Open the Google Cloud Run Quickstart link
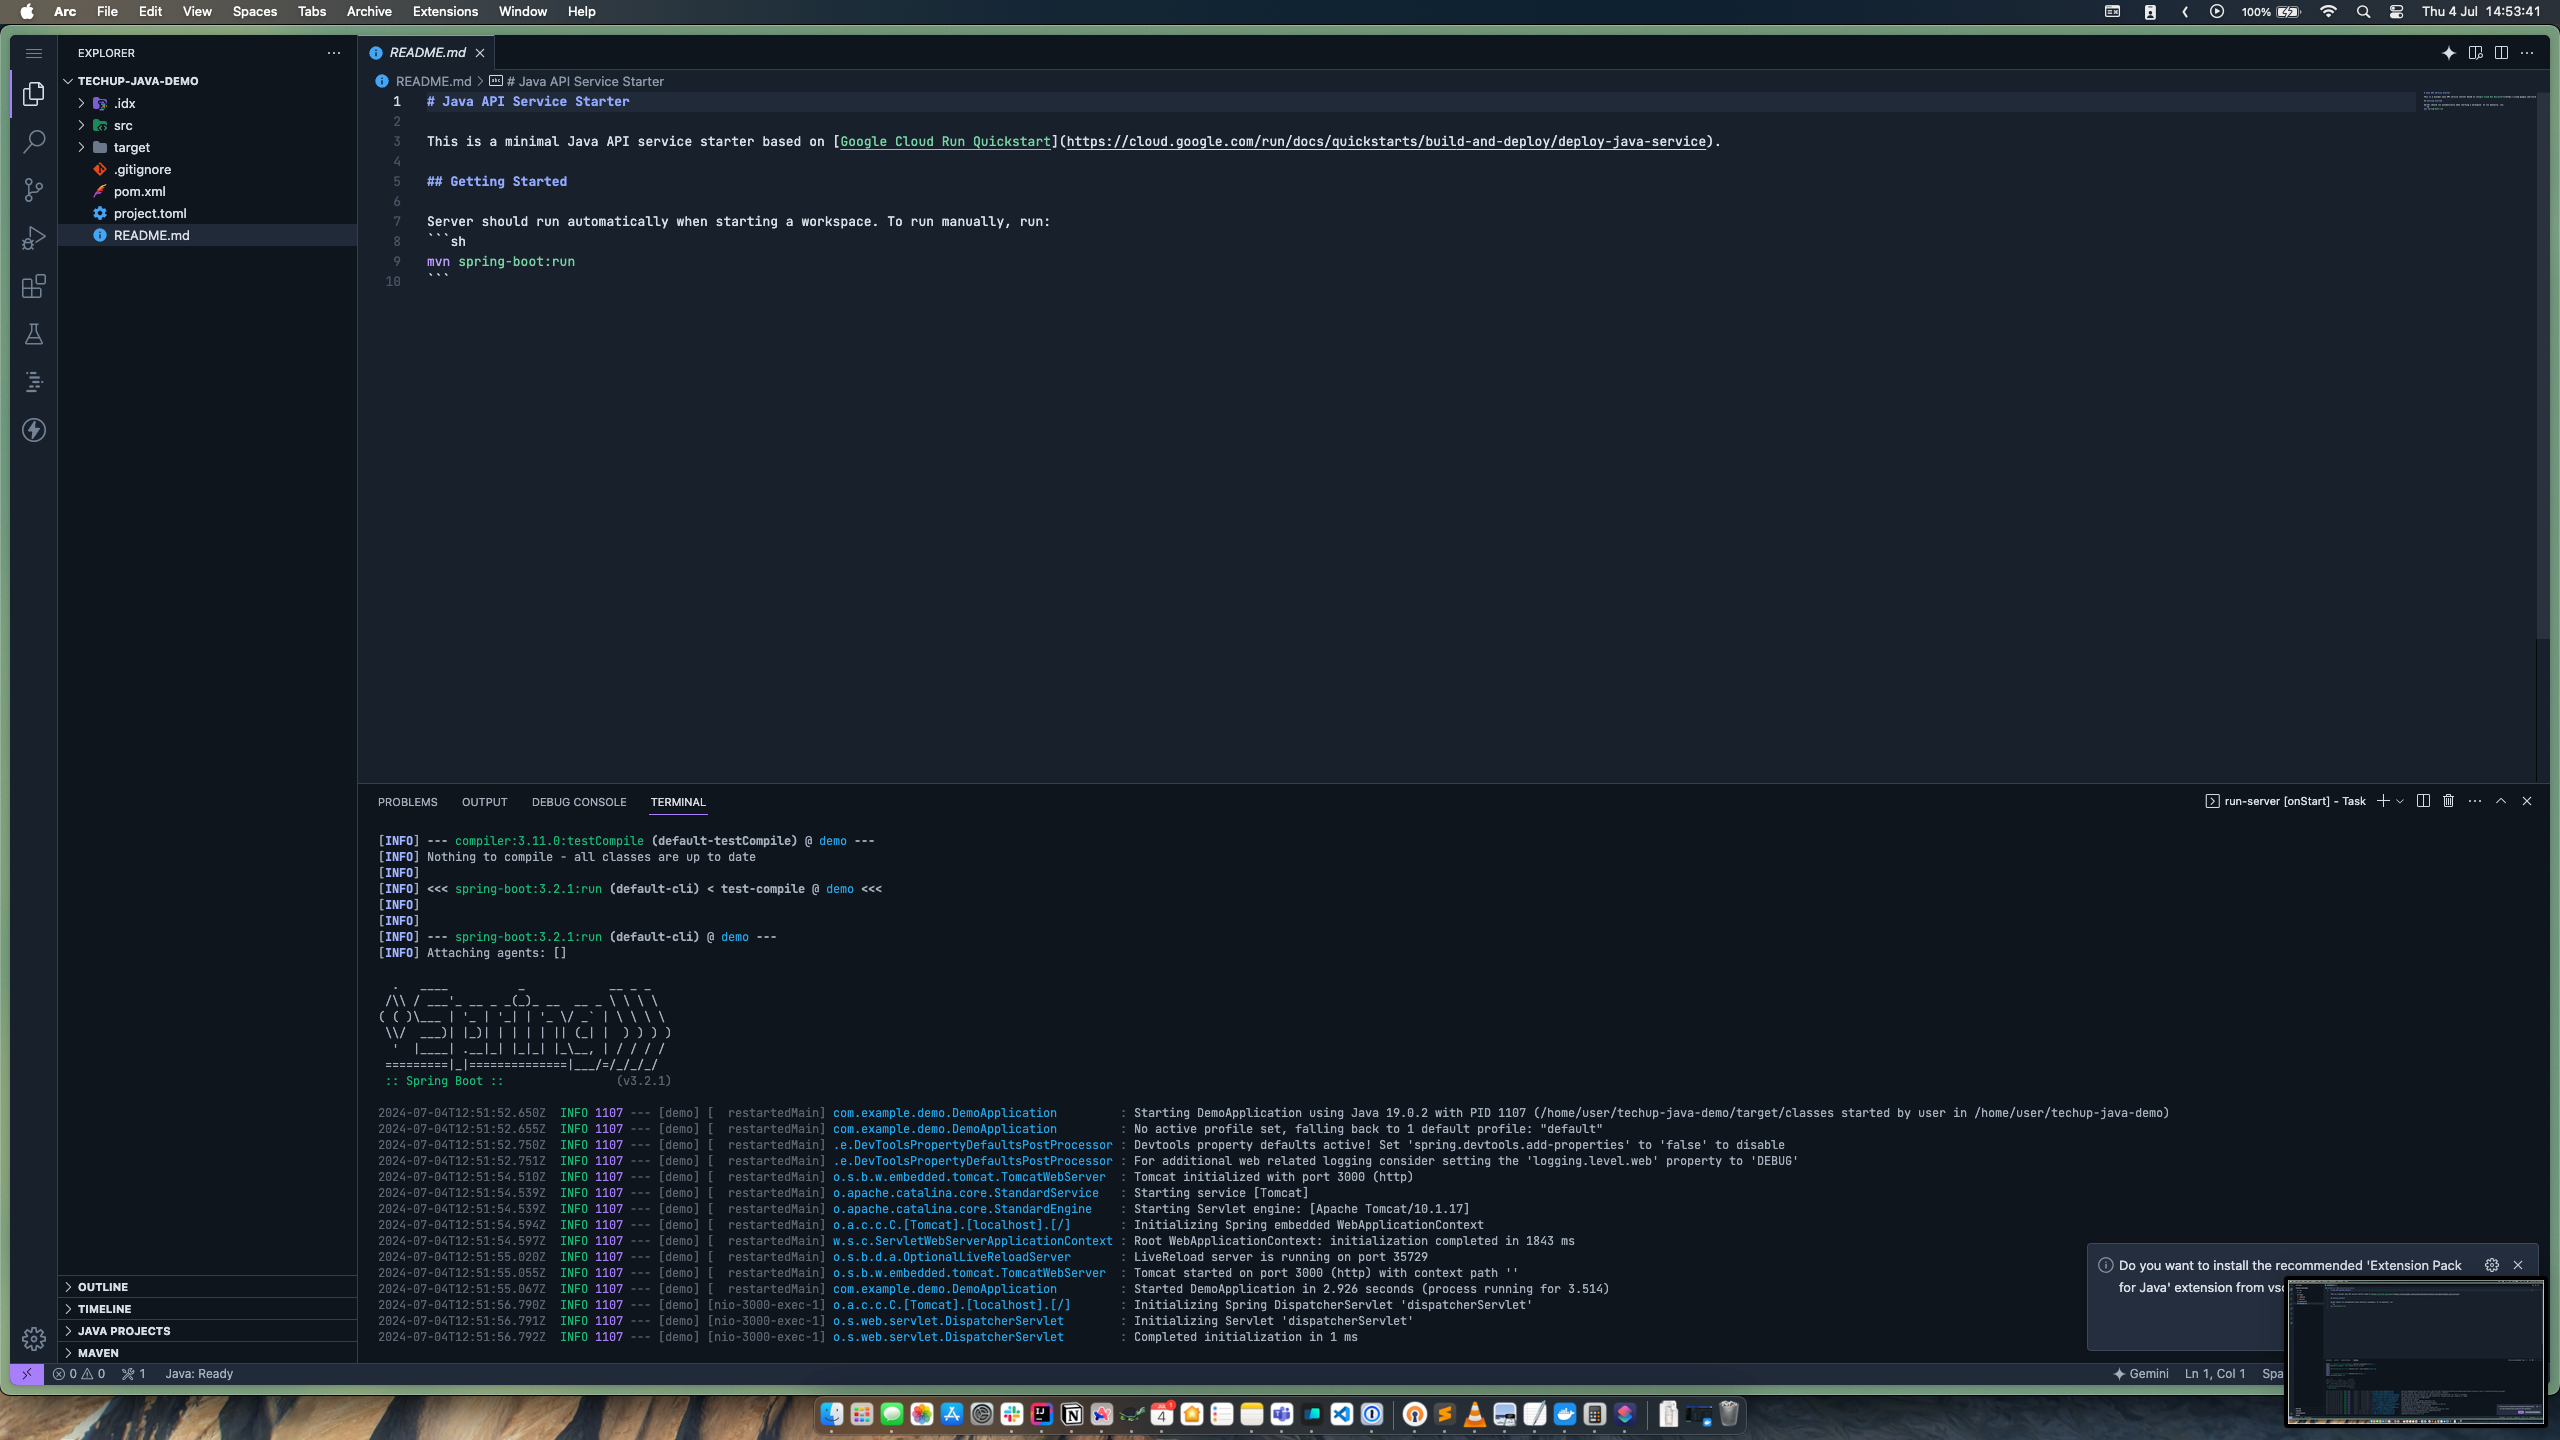Screen dimensions: 2560x1440 point(945,141)
